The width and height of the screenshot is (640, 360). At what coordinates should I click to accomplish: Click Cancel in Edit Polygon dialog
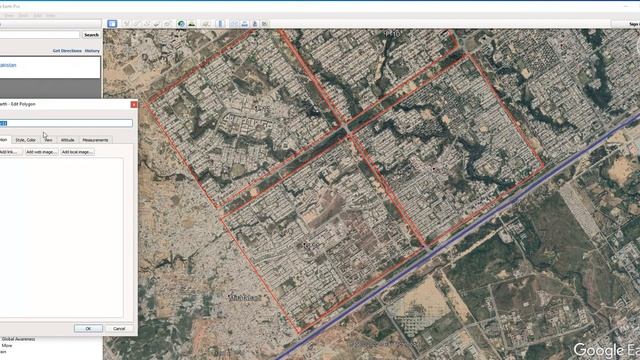[x=119, y=328]
